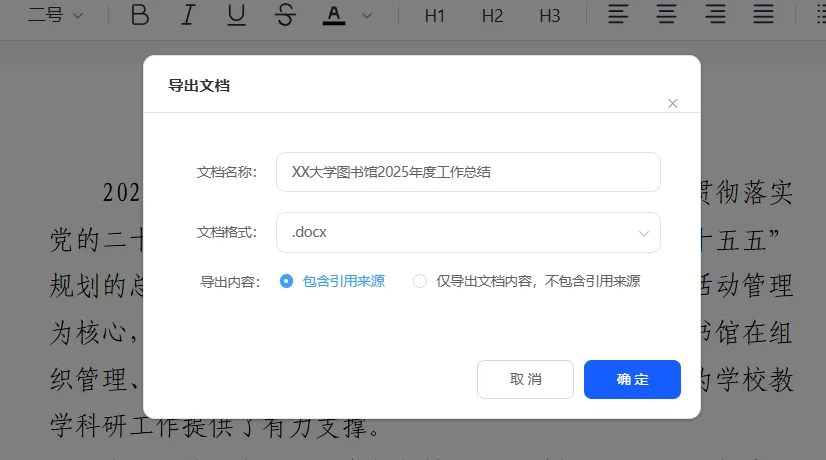Click the 文档名称 input field
Image resolution: width=826 pixels, height=460 pixels.
[468, 172]
